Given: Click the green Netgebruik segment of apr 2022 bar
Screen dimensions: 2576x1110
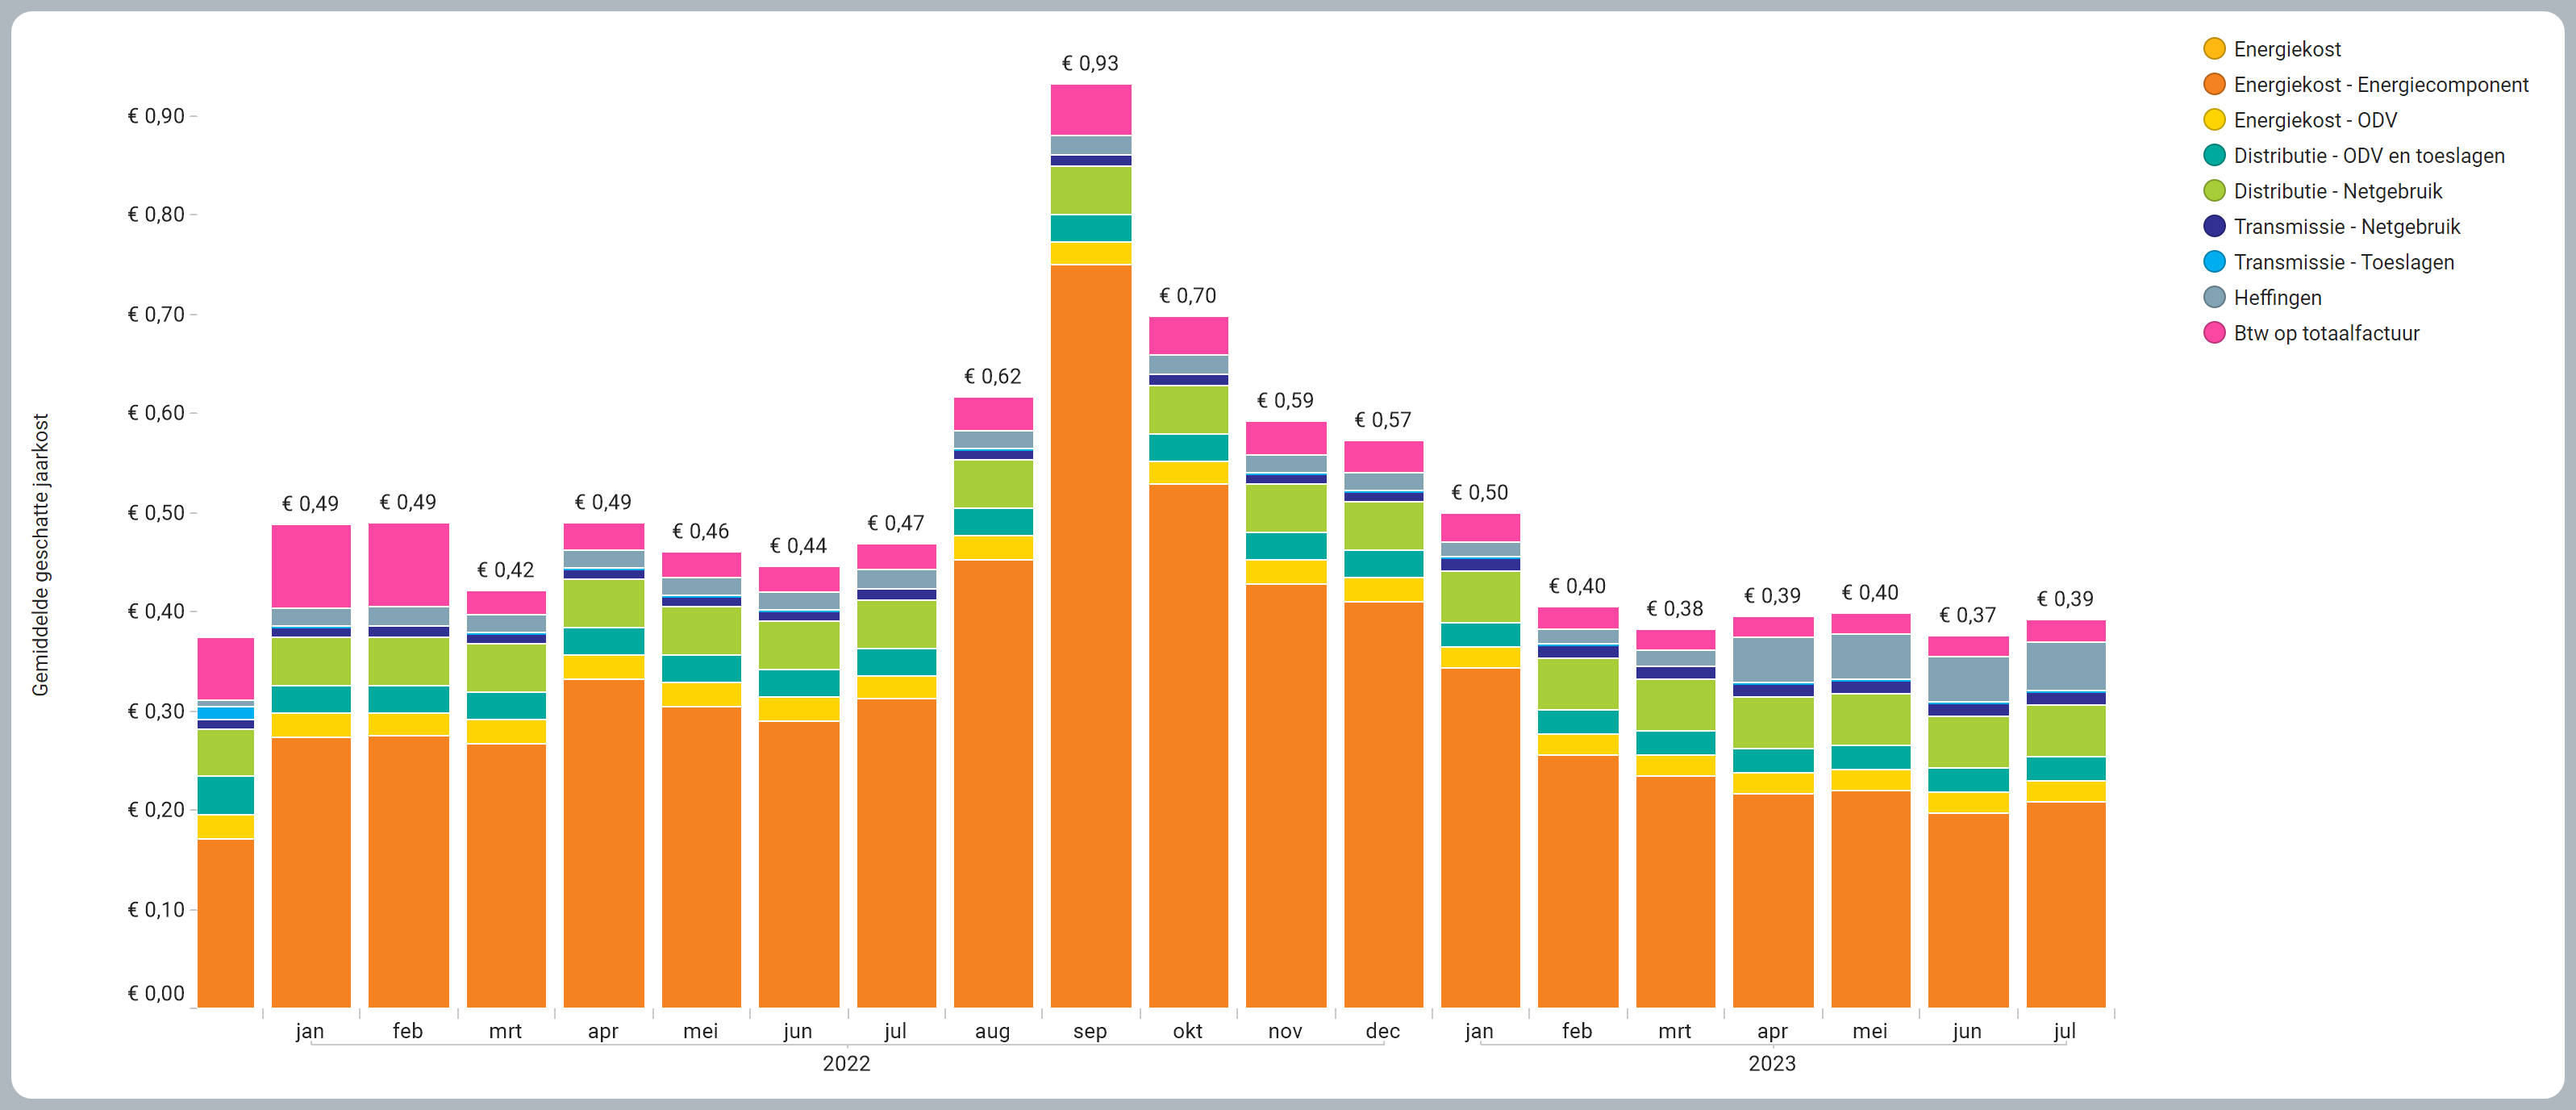Looking at the screenshot, I should pyautogui.click(x=603, y=603).
